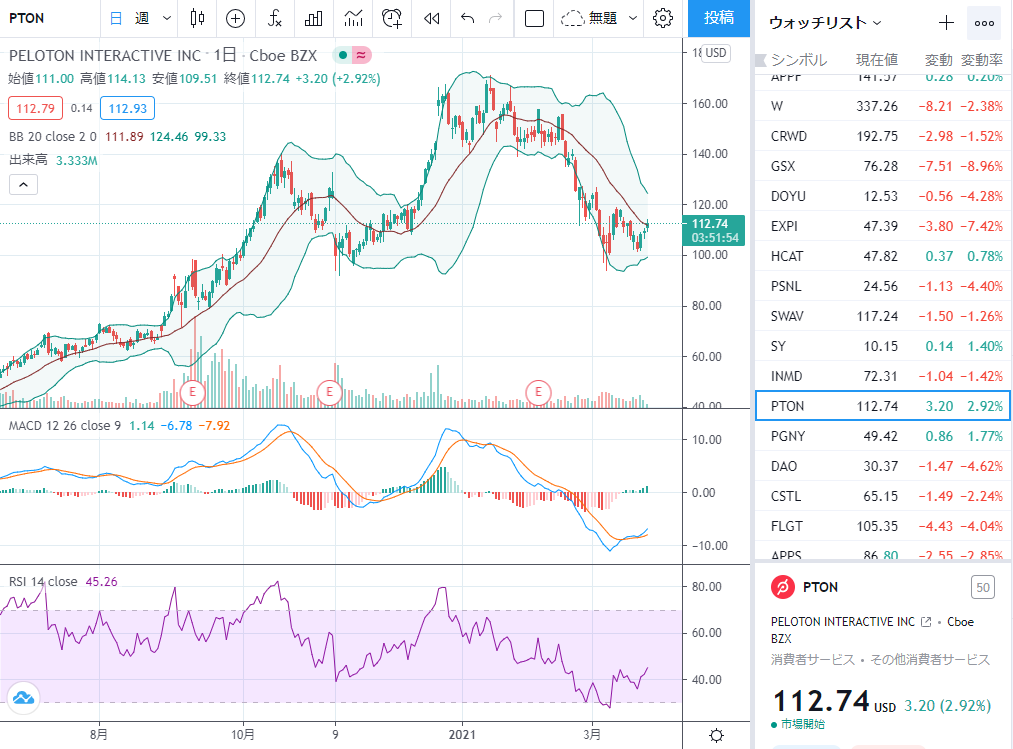Open the ウォッチリスト dropdown chevron
Viewport: 1013px width, 749px height.
coord(877,23)
